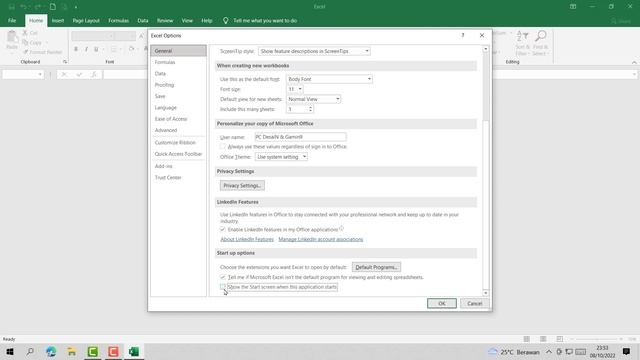This screenshot has height=360, width=640.
Task: Collapse the ribbon with the chevron
Action: pyautogui.click(x=634, y=62)
